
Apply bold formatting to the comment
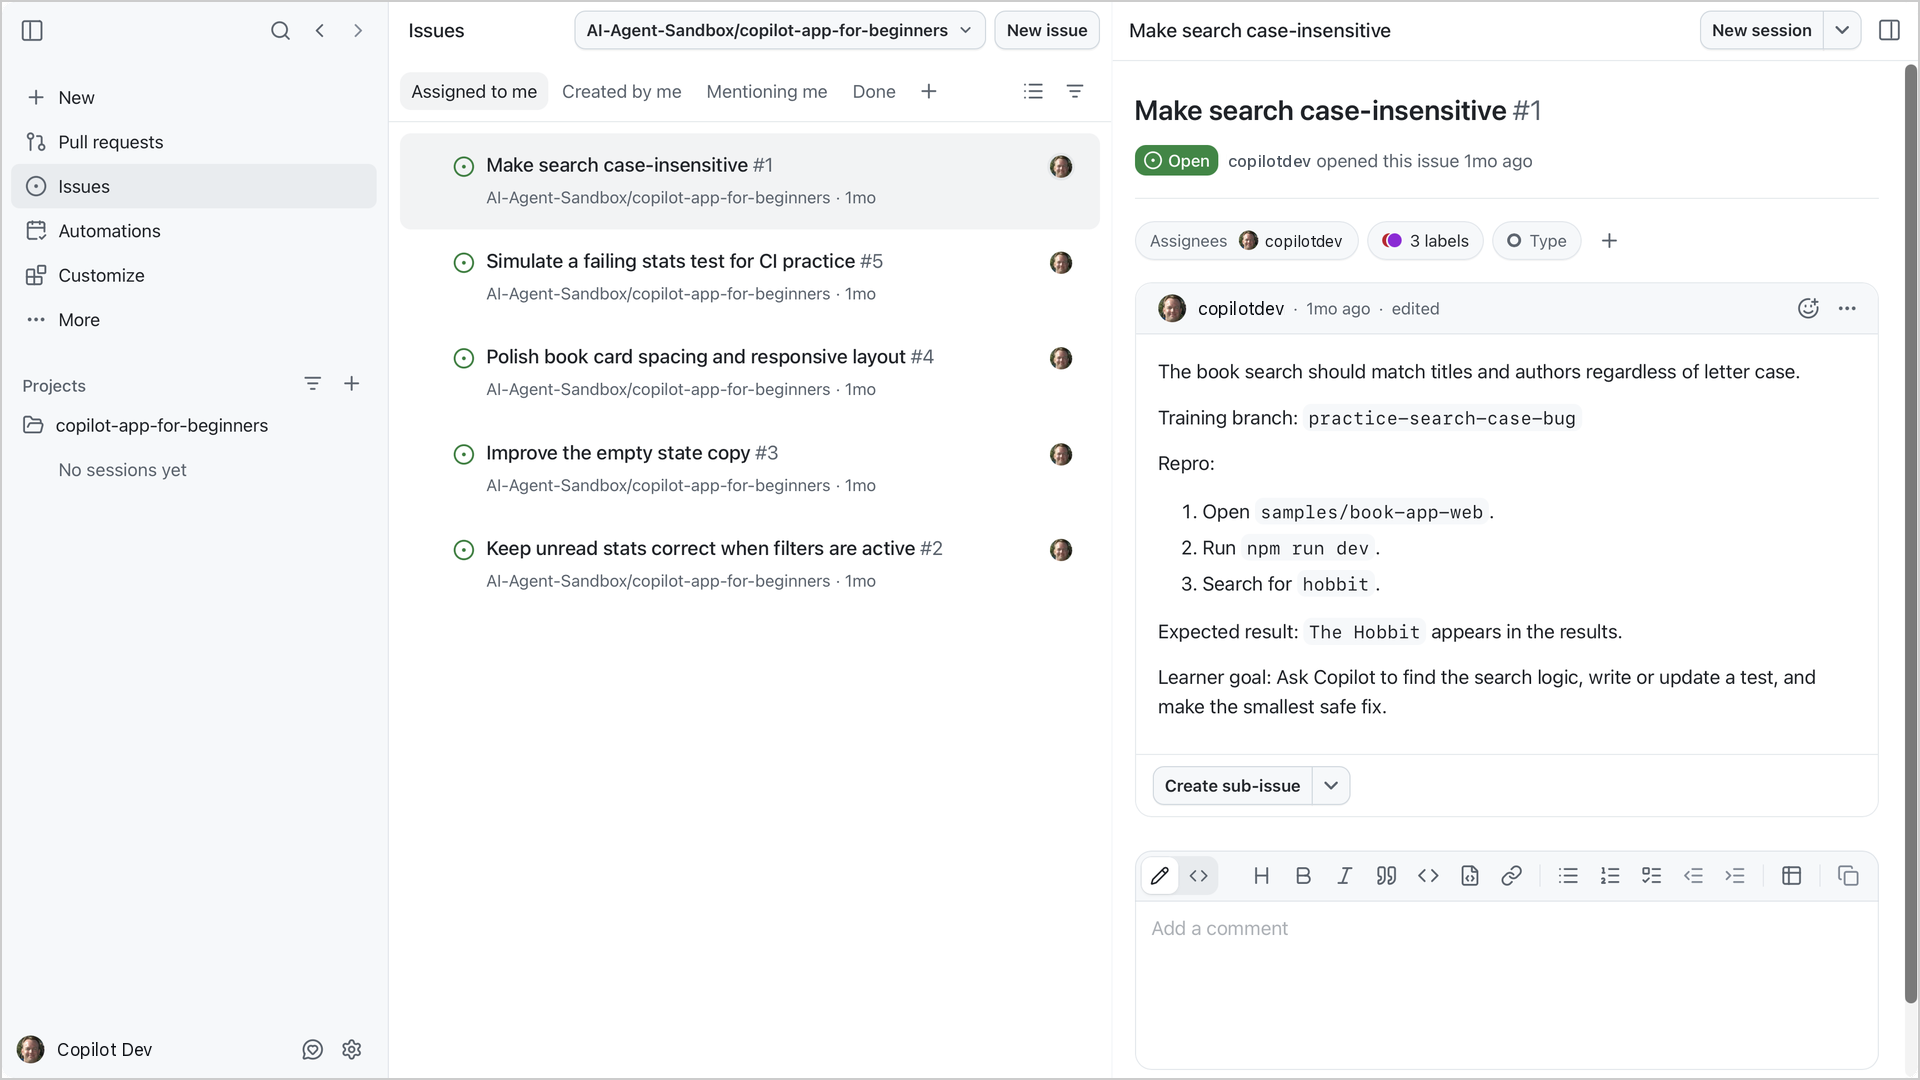pos(1303,876)
